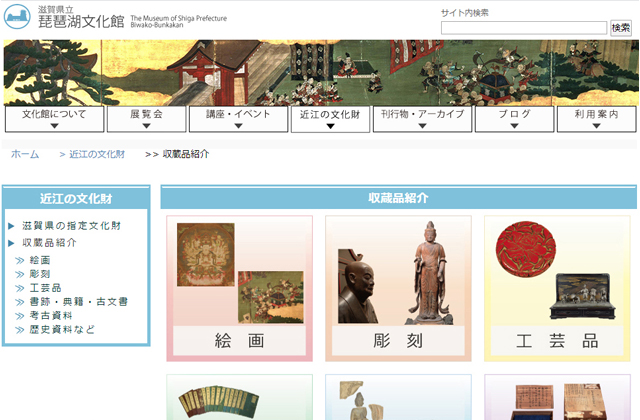
Task: Select the 近江の文化財 navigation tab
Action: coord(330,119)
